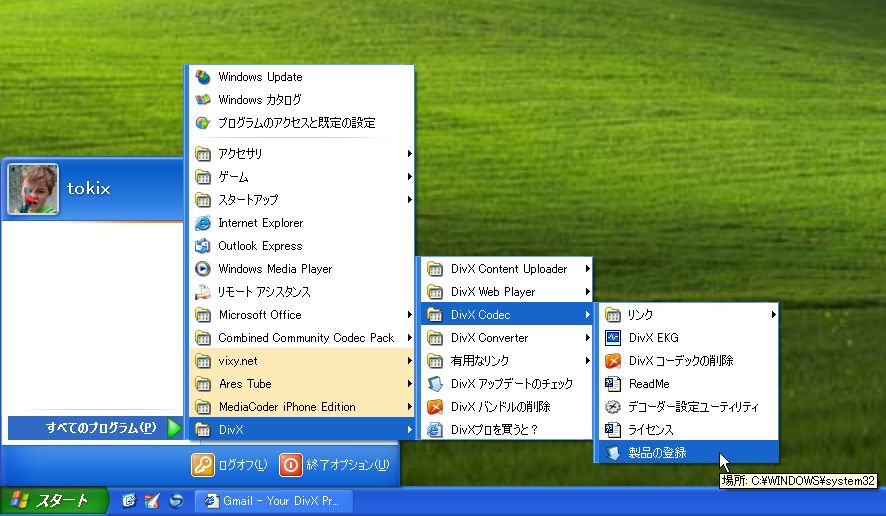Click すべてのプログラム(P) button
886x516 pixels.
tap(95, 428)
